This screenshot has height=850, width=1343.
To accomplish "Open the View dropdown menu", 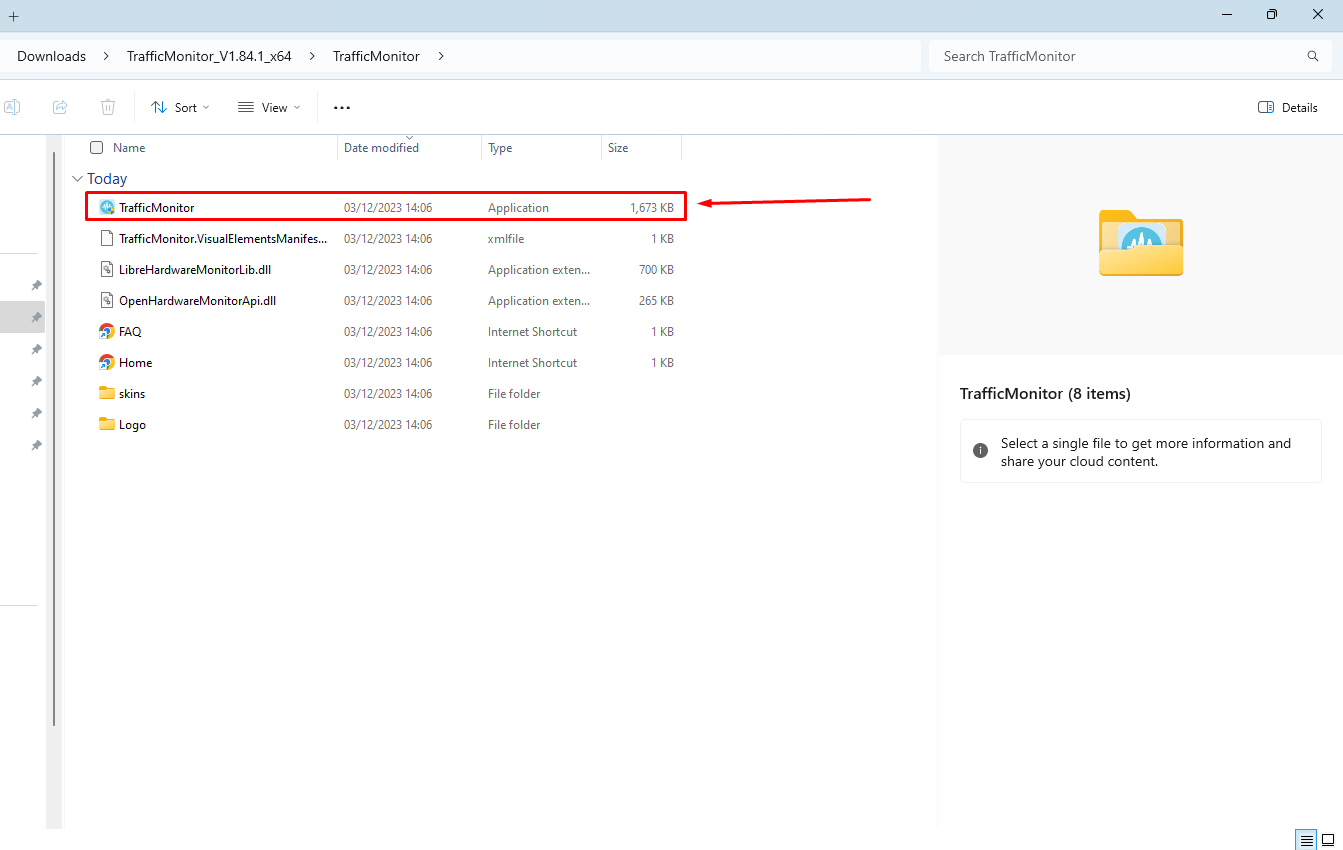I will tap(269, 107).
